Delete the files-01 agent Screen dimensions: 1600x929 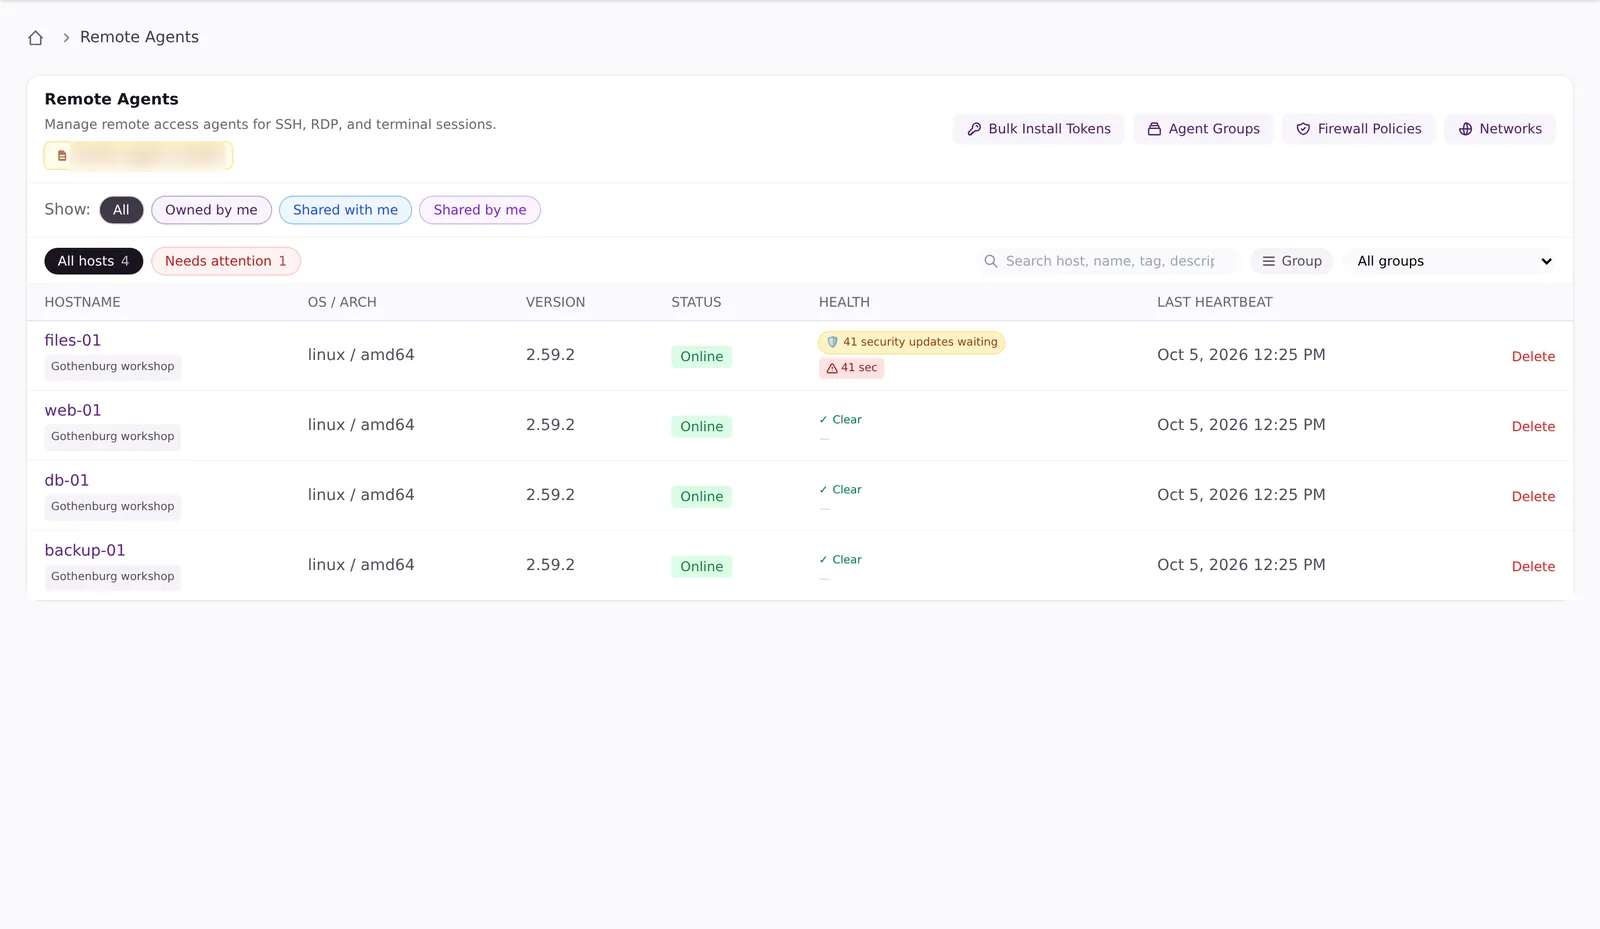(x=1533, y=356)
